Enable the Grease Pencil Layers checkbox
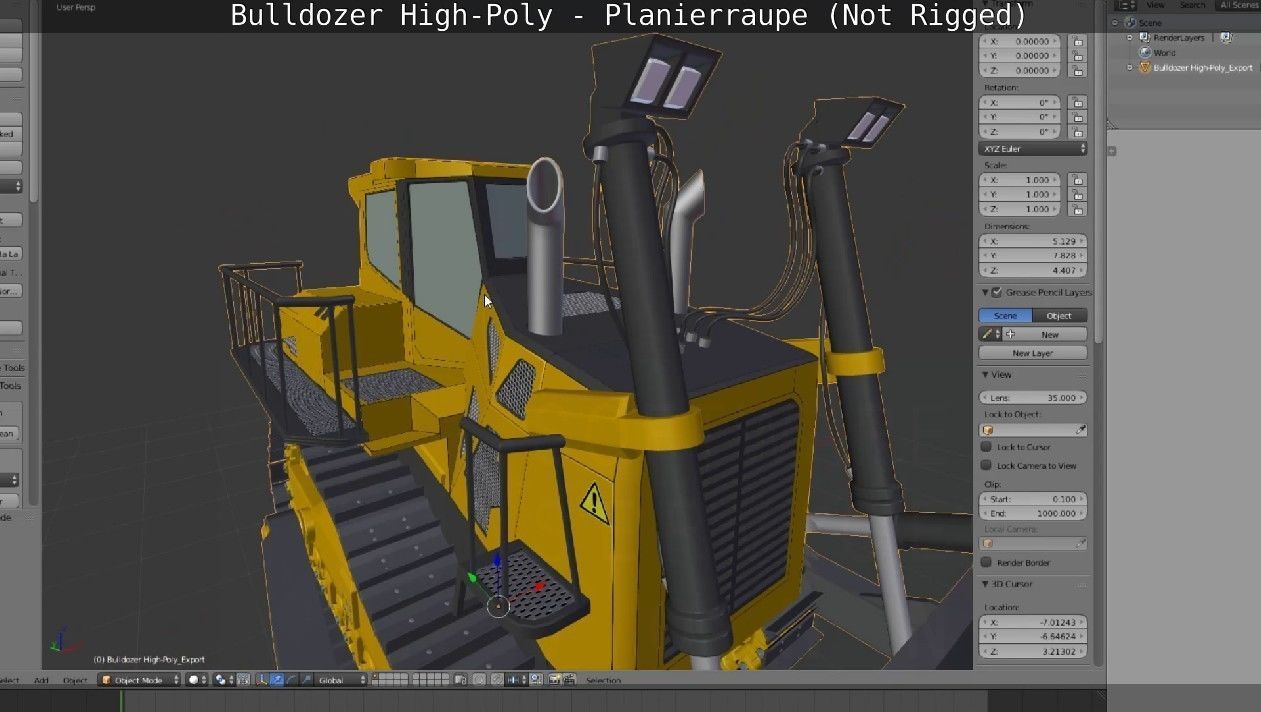 996,292
